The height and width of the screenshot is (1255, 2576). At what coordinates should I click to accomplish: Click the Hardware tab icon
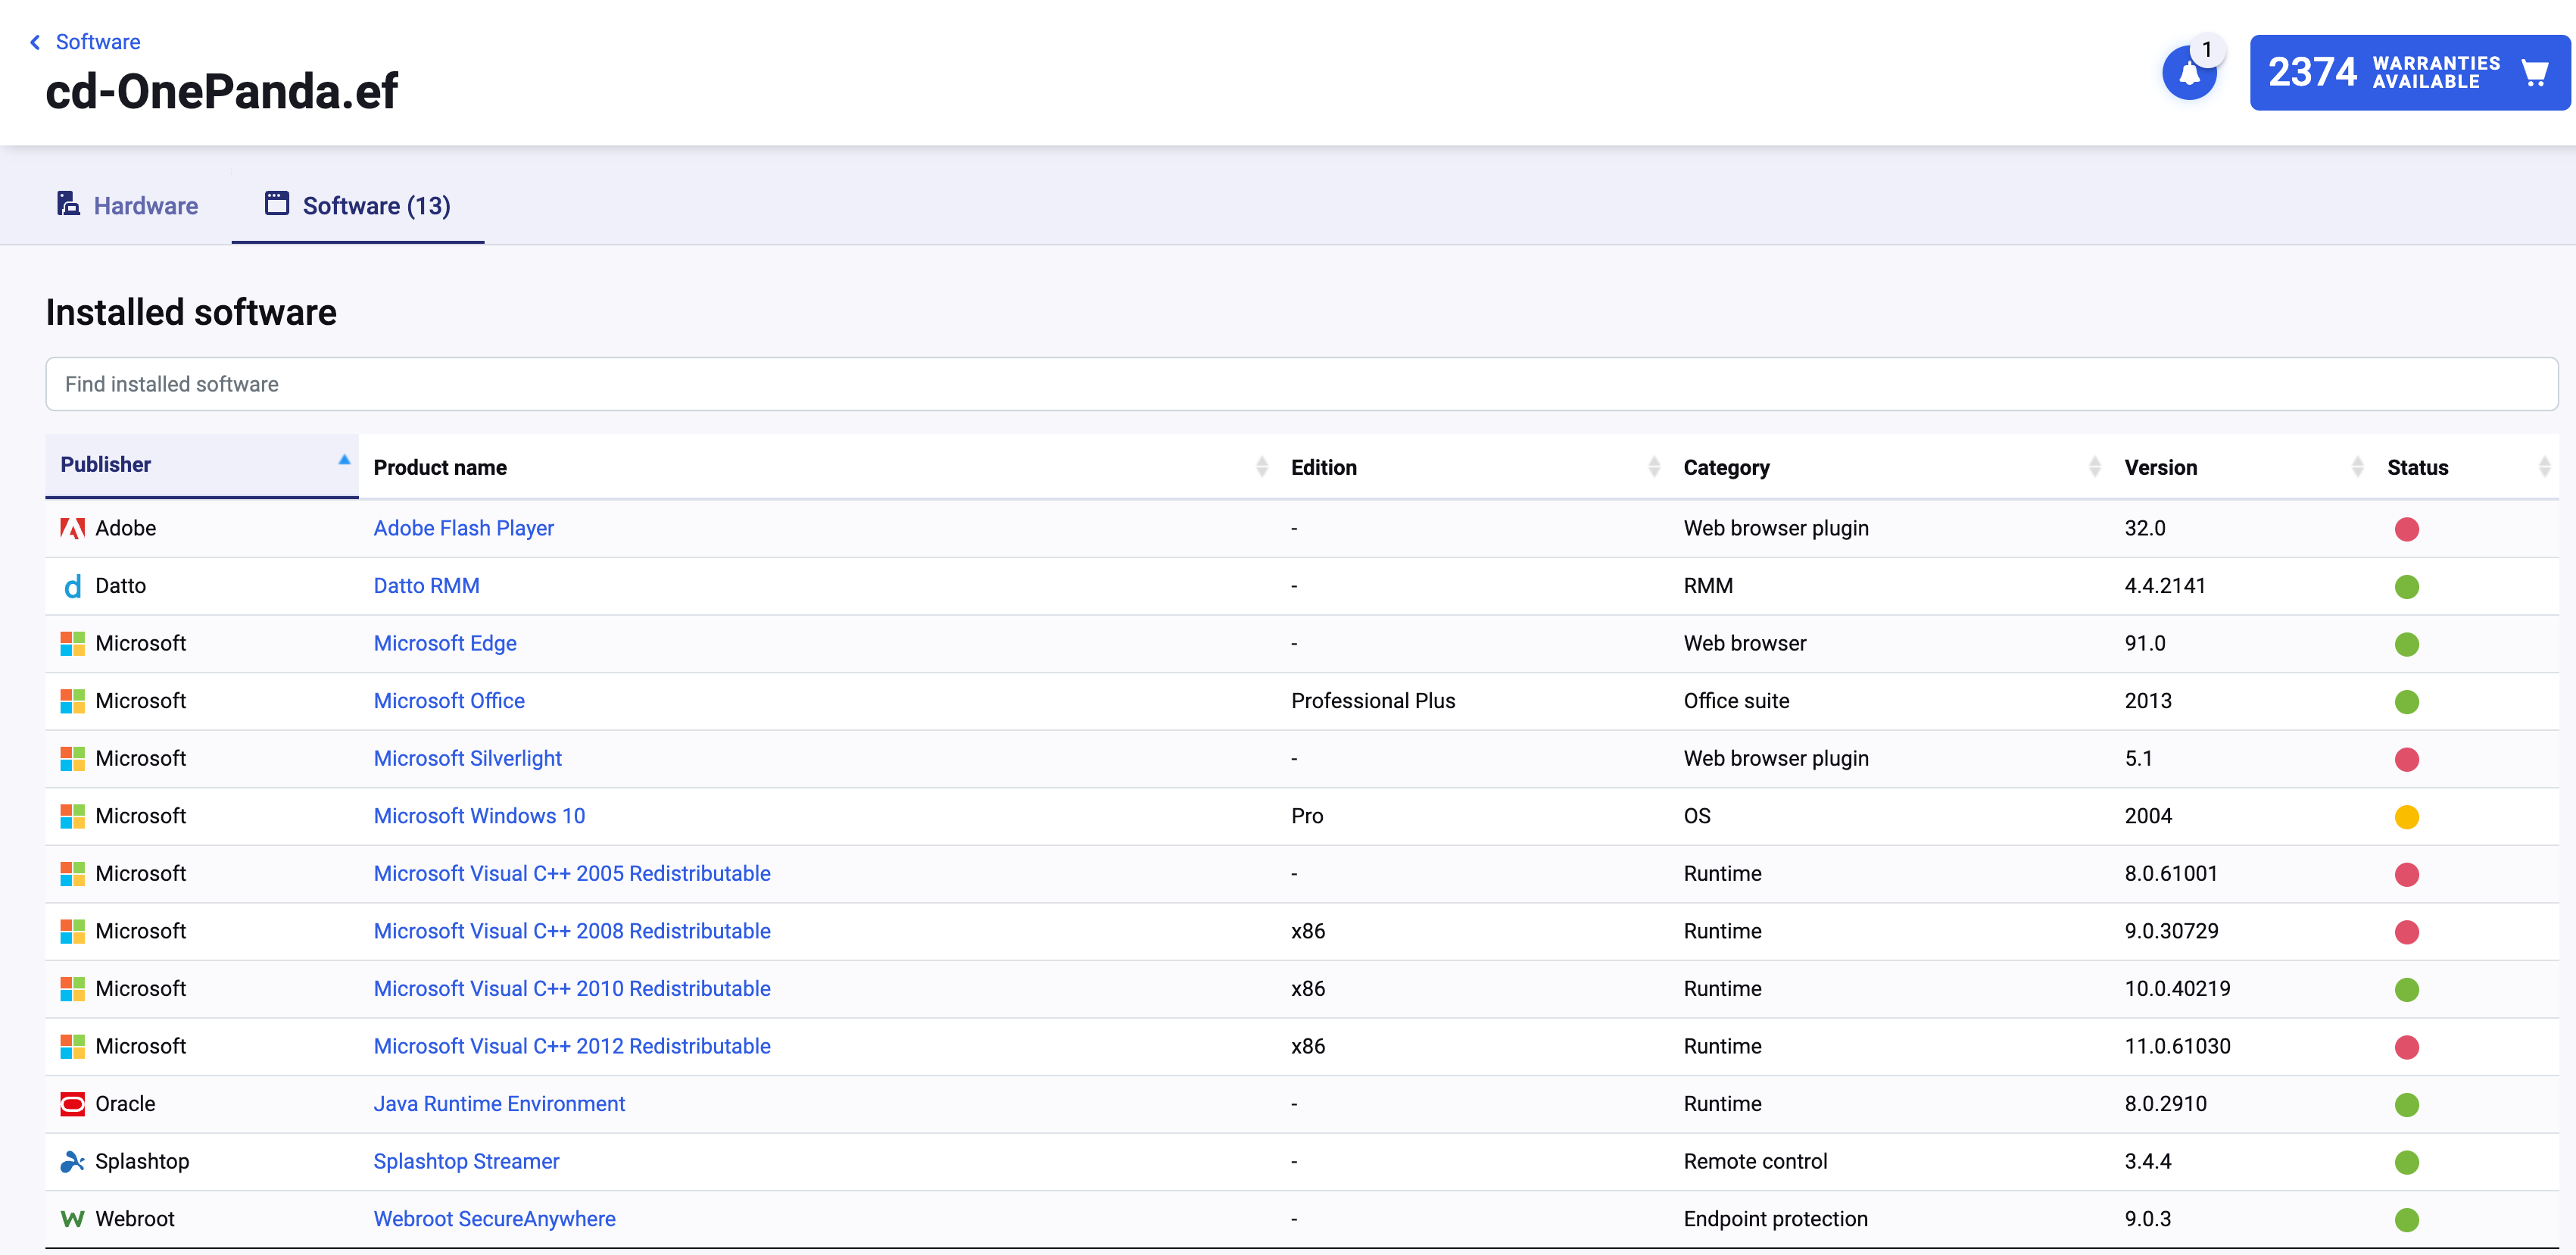68,204
